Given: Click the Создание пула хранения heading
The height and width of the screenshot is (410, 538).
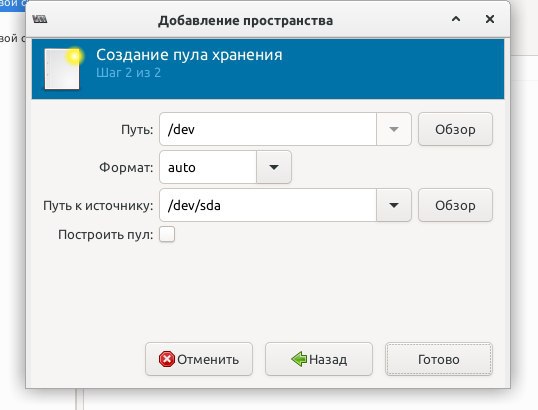Looking at the screenshot, I should (x=189, y=55).
